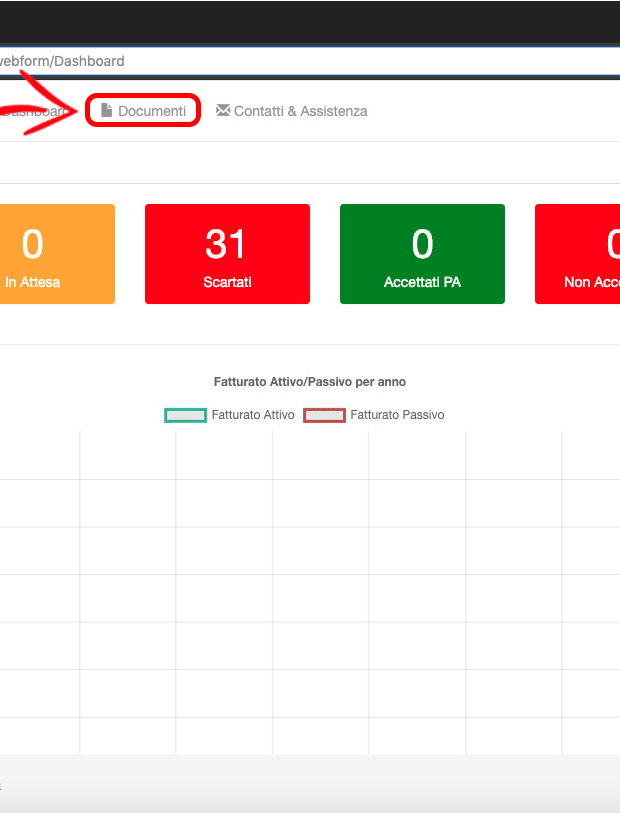
Task: Click the red Fatturato Passivo legend swatch
Action: coord(324,415)
